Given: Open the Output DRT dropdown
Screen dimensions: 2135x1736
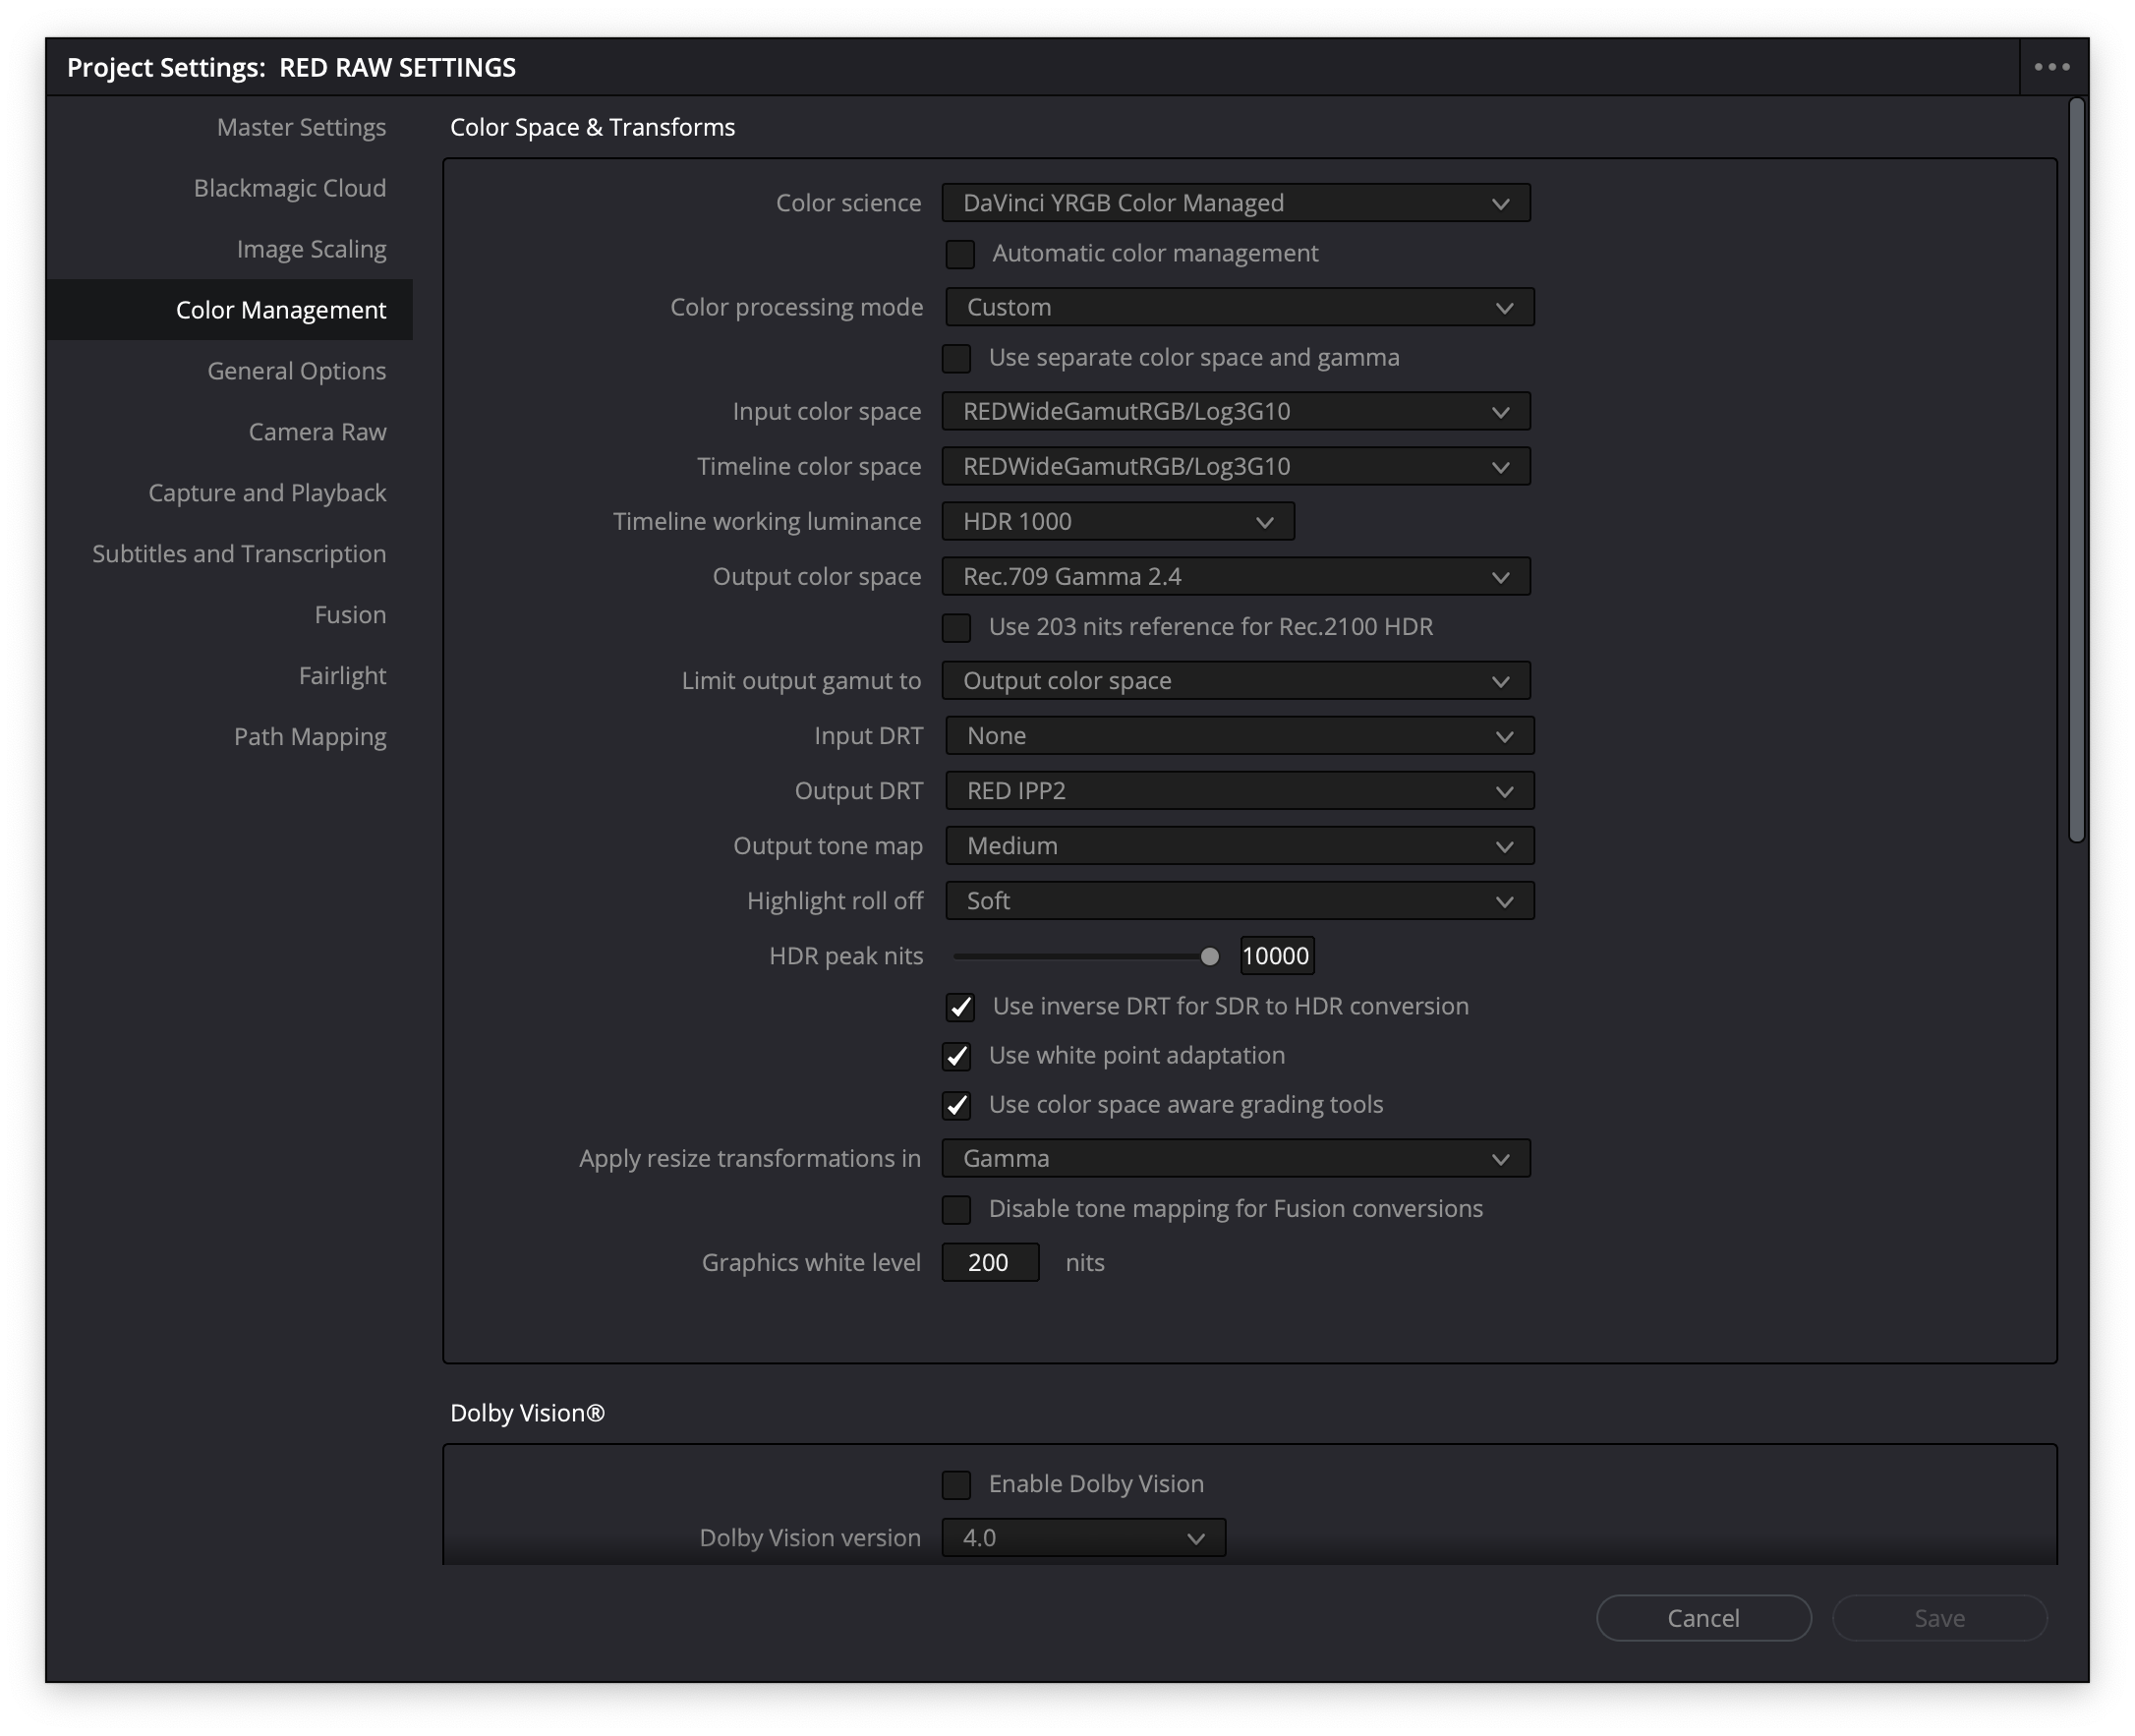Looking at the screenshot, I should 1240,790.
